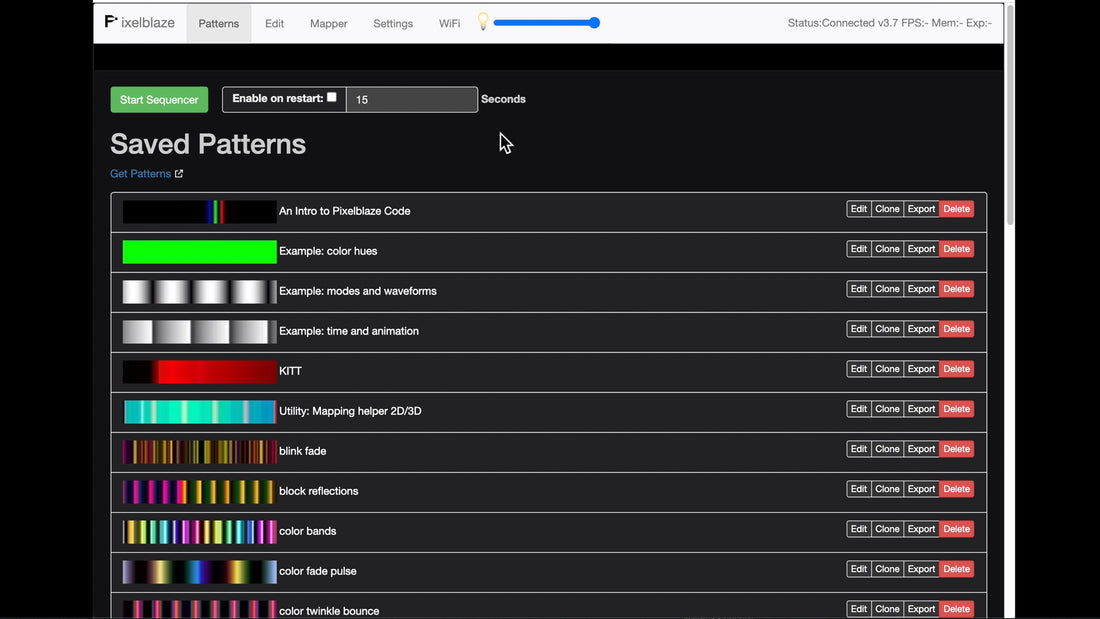Export the KITT pattern
The height and width of the screenshot is (619, 1100).
tap(921, 369)
